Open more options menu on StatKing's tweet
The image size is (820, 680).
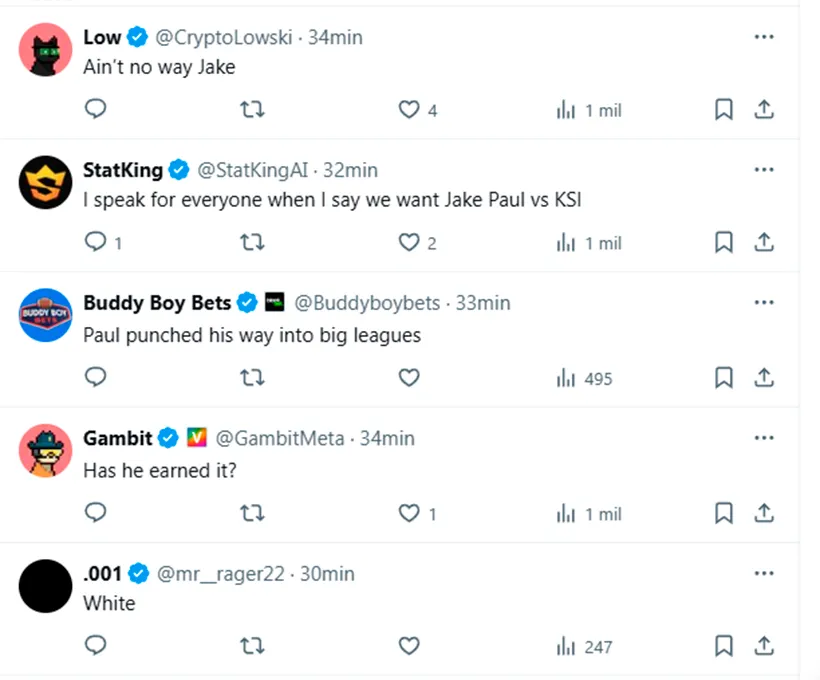click(764, 170)
